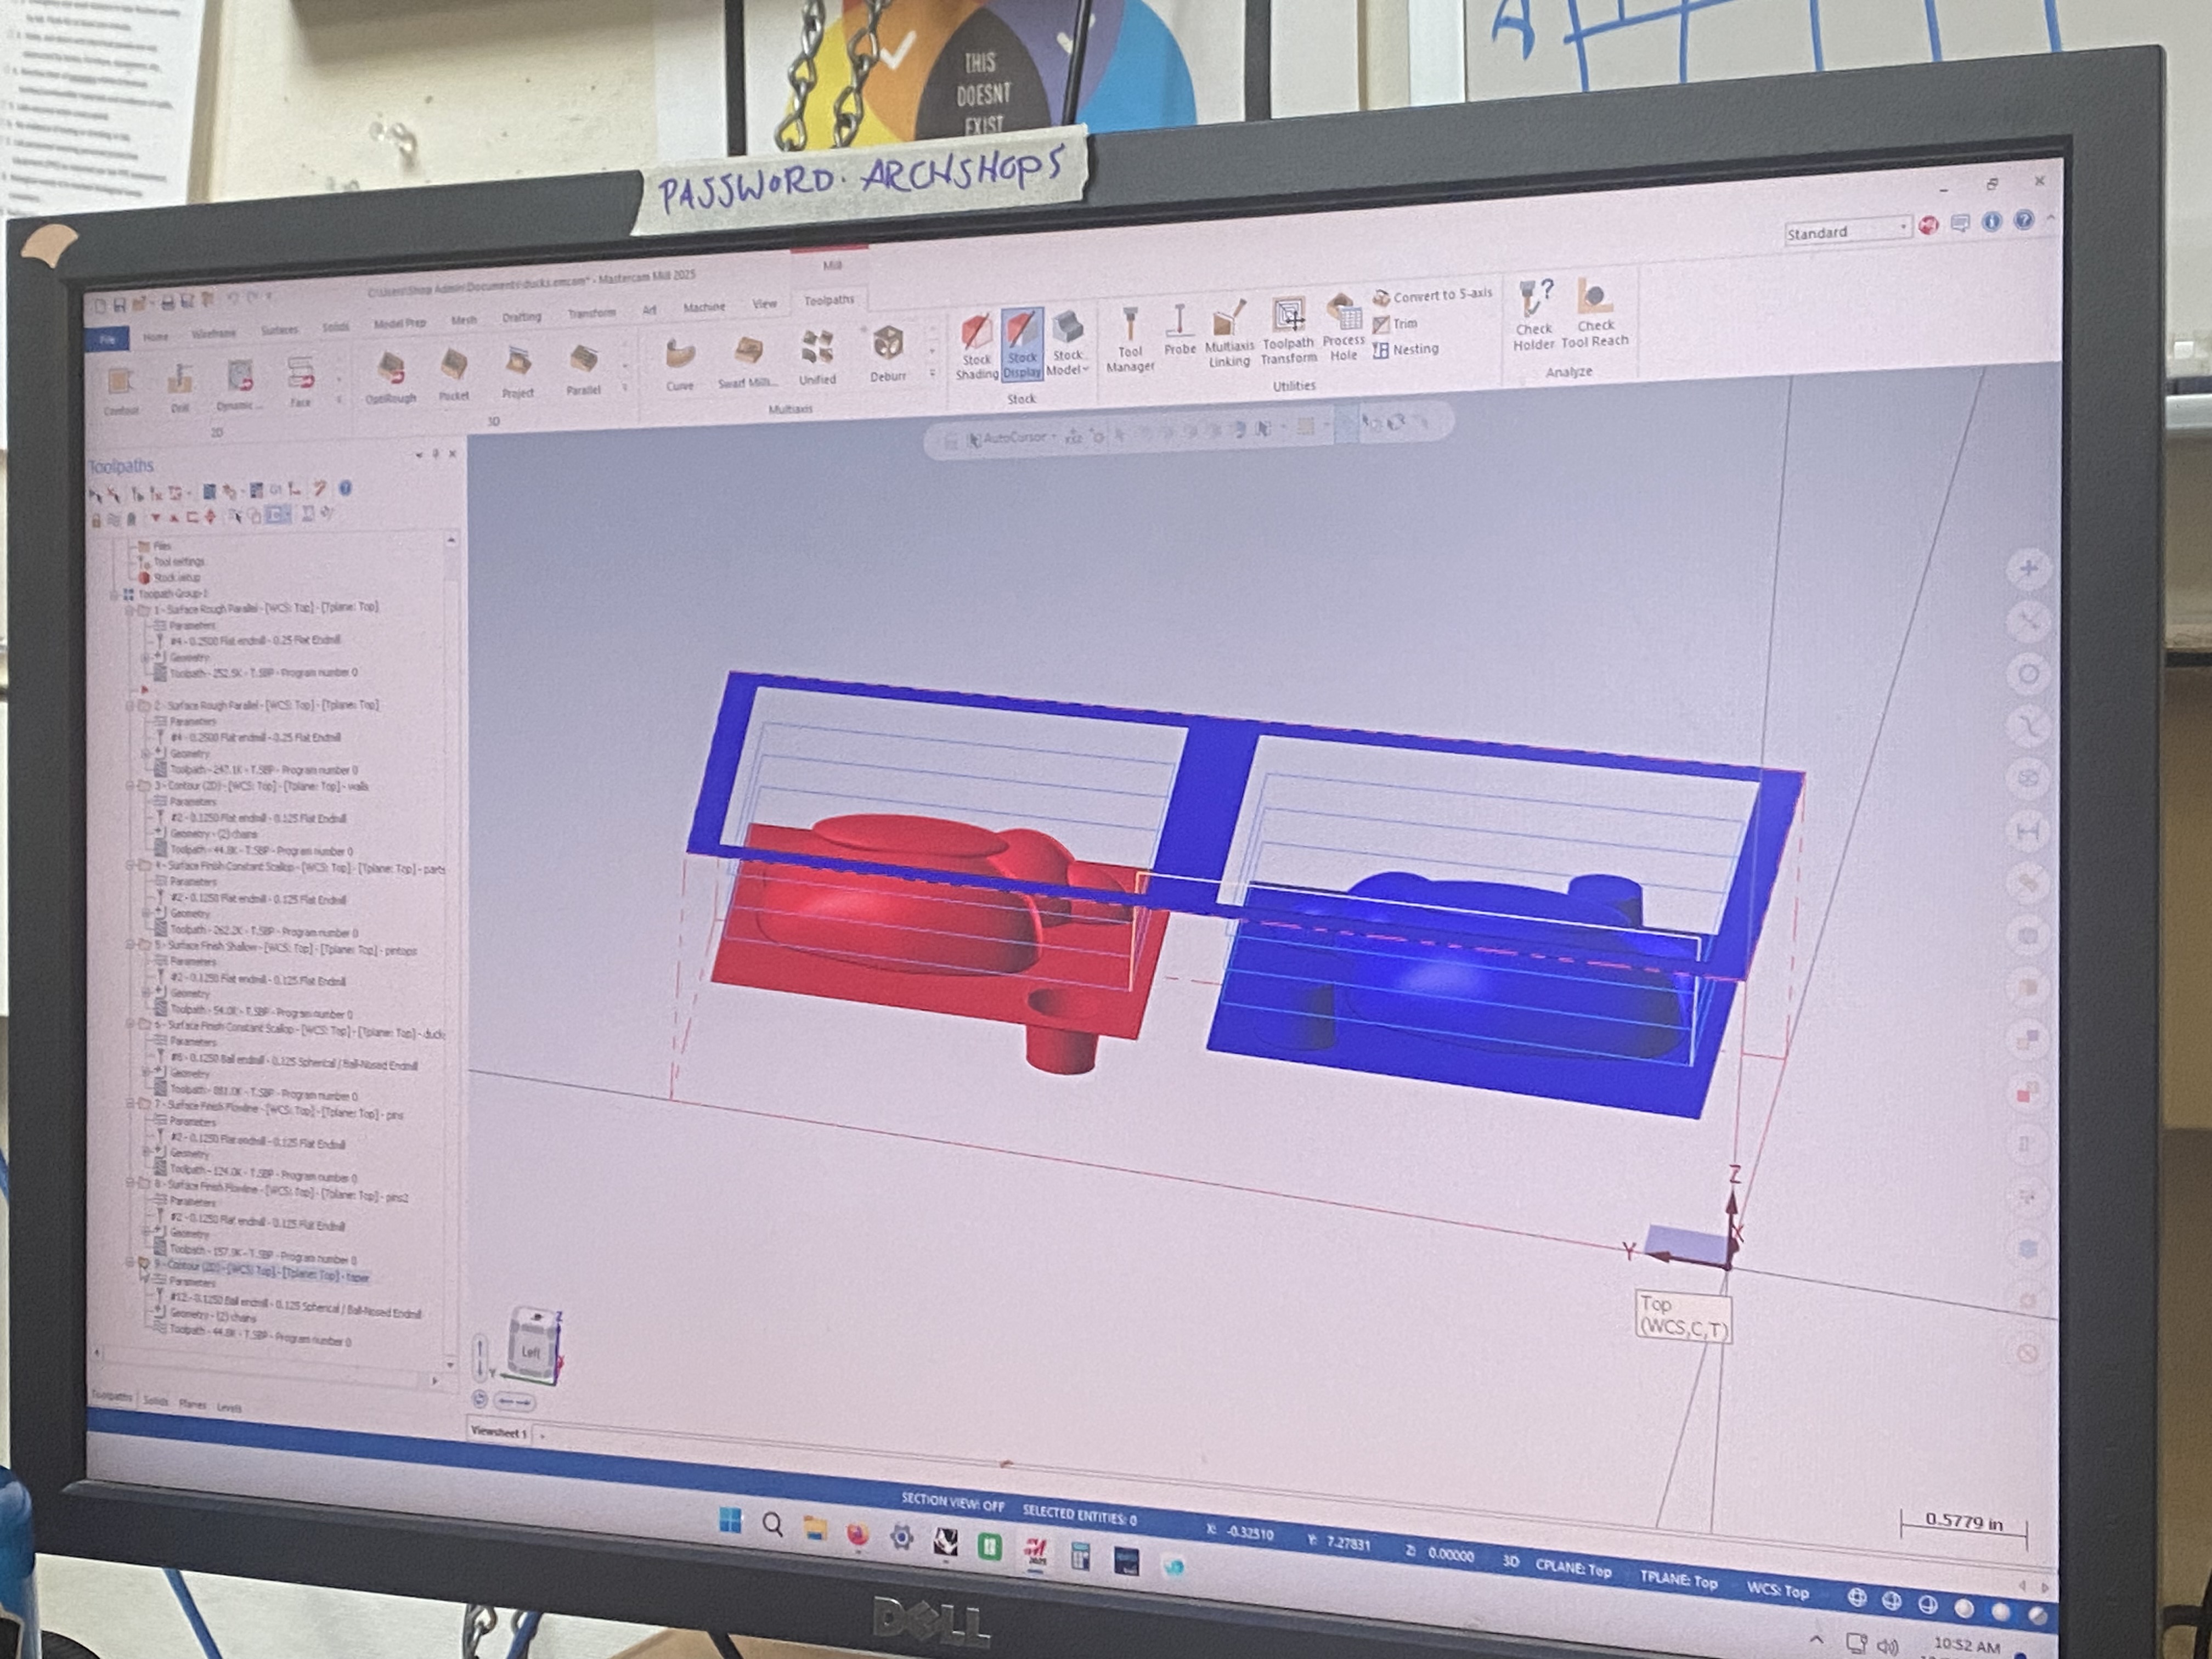Viewport: 2212px width, 1659px height.
Task: Open Toolpath Transform utility
Action: pyautogui.click(x=1288, y=331)
